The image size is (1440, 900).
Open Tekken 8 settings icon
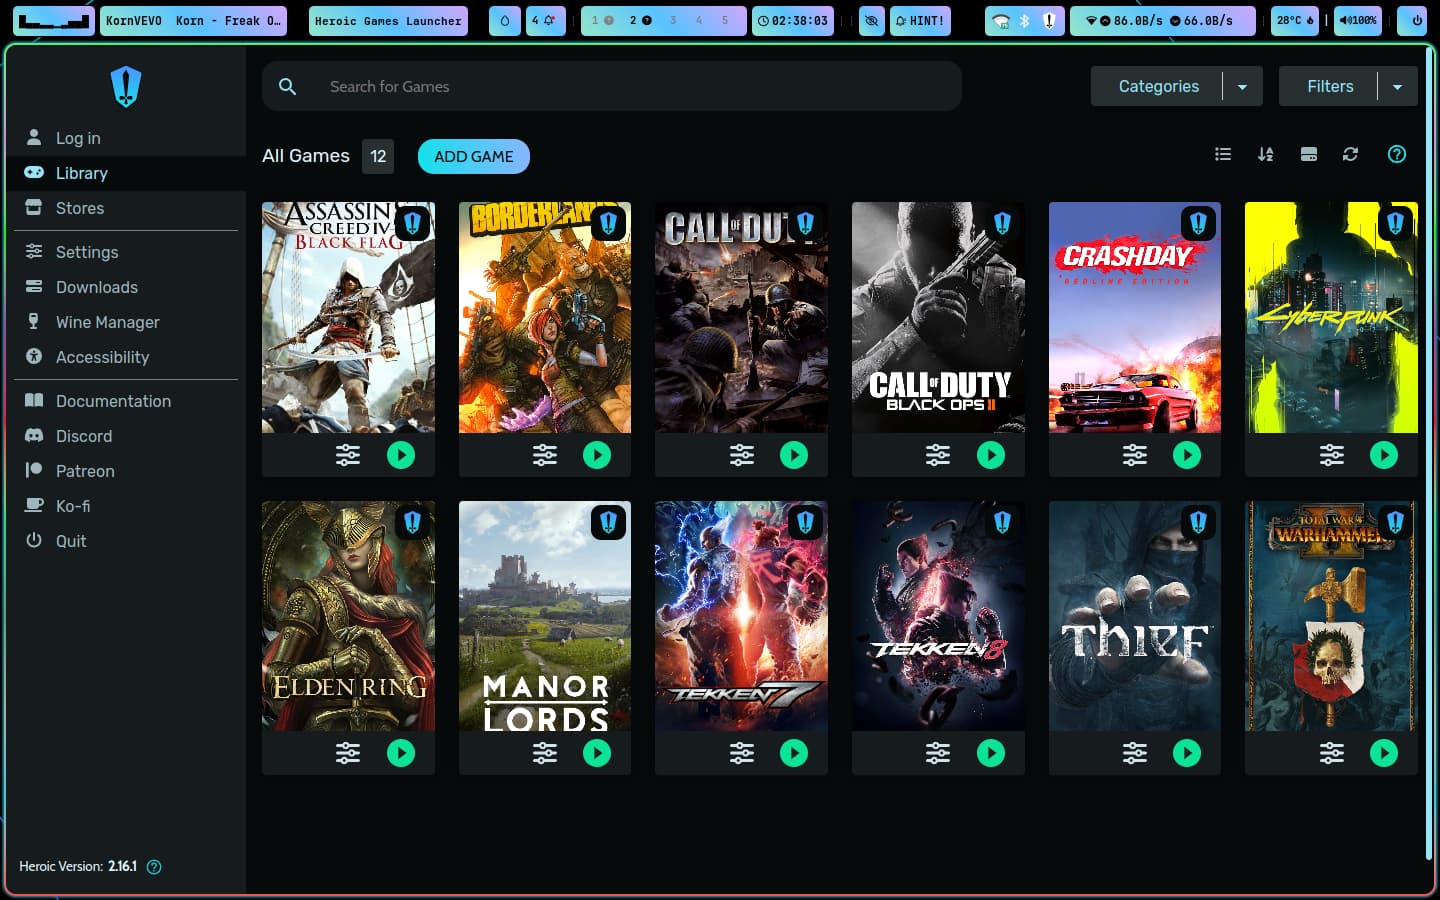point(938,753)
